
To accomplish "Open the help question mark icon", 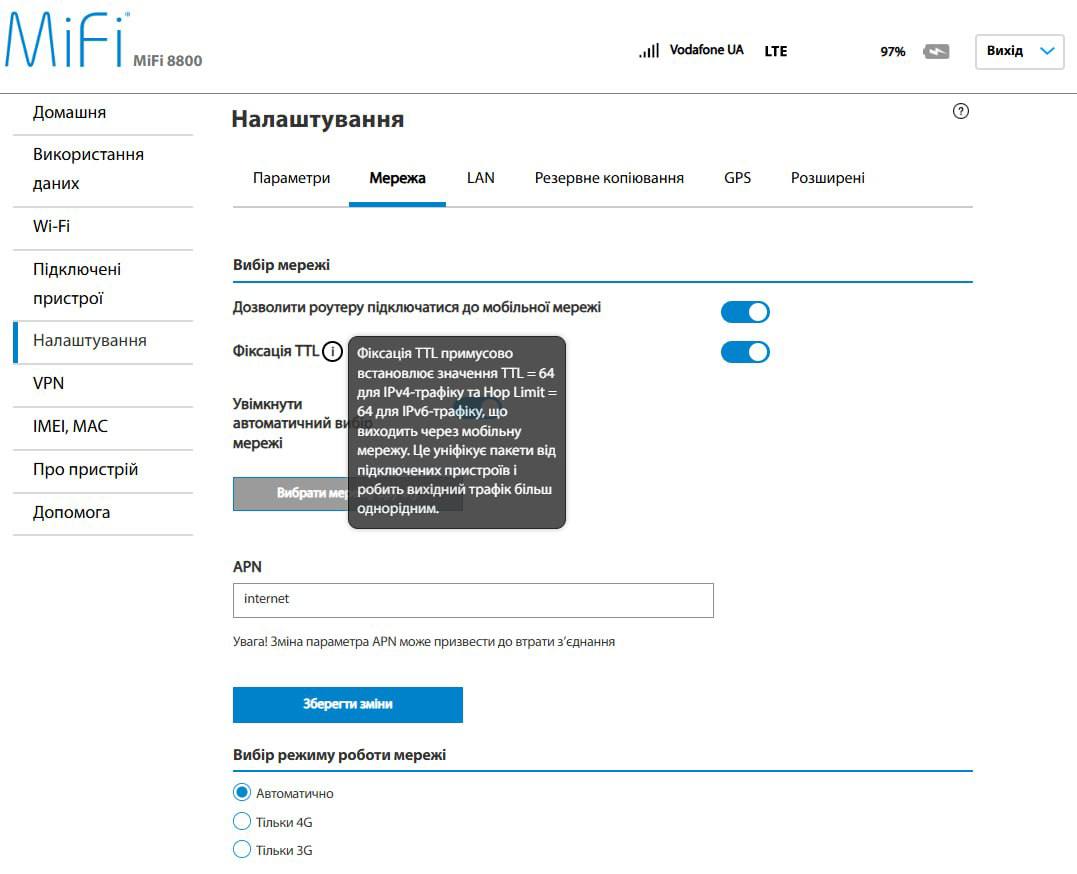I will pyautogui.click(x=960, y=111).
